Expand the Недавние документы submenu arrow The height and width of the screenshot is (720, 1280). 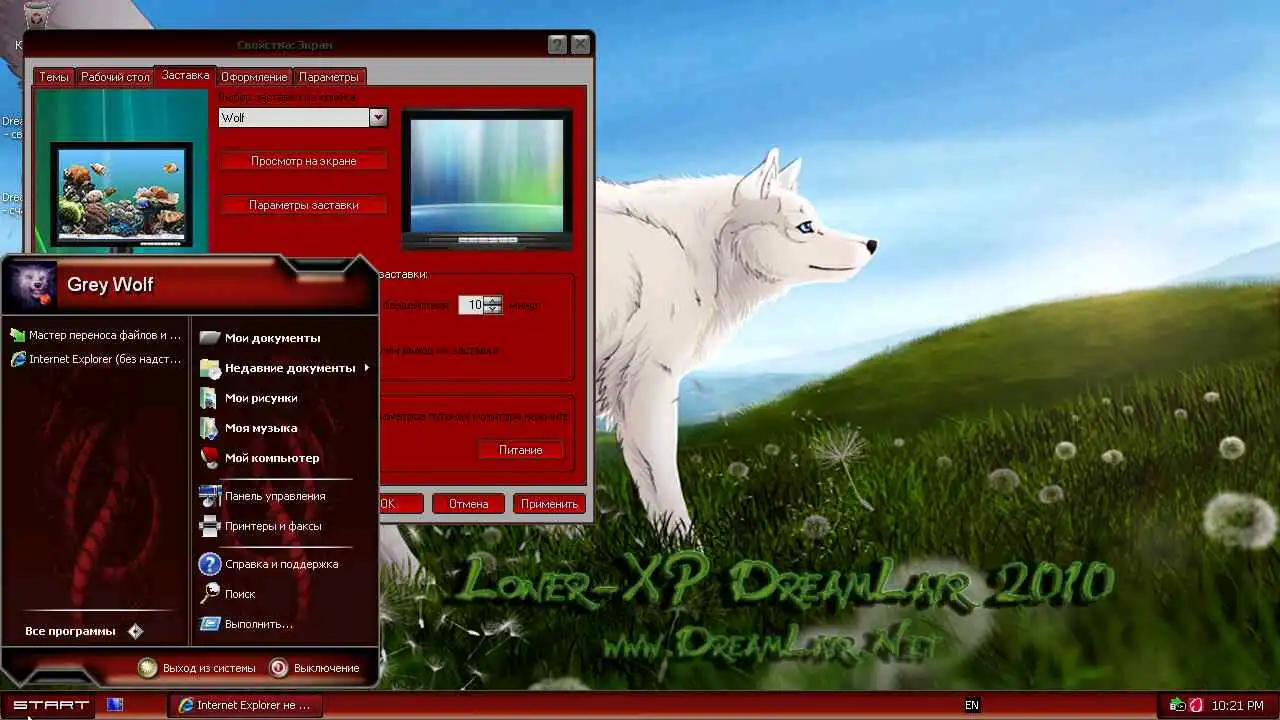pos(367,368)
